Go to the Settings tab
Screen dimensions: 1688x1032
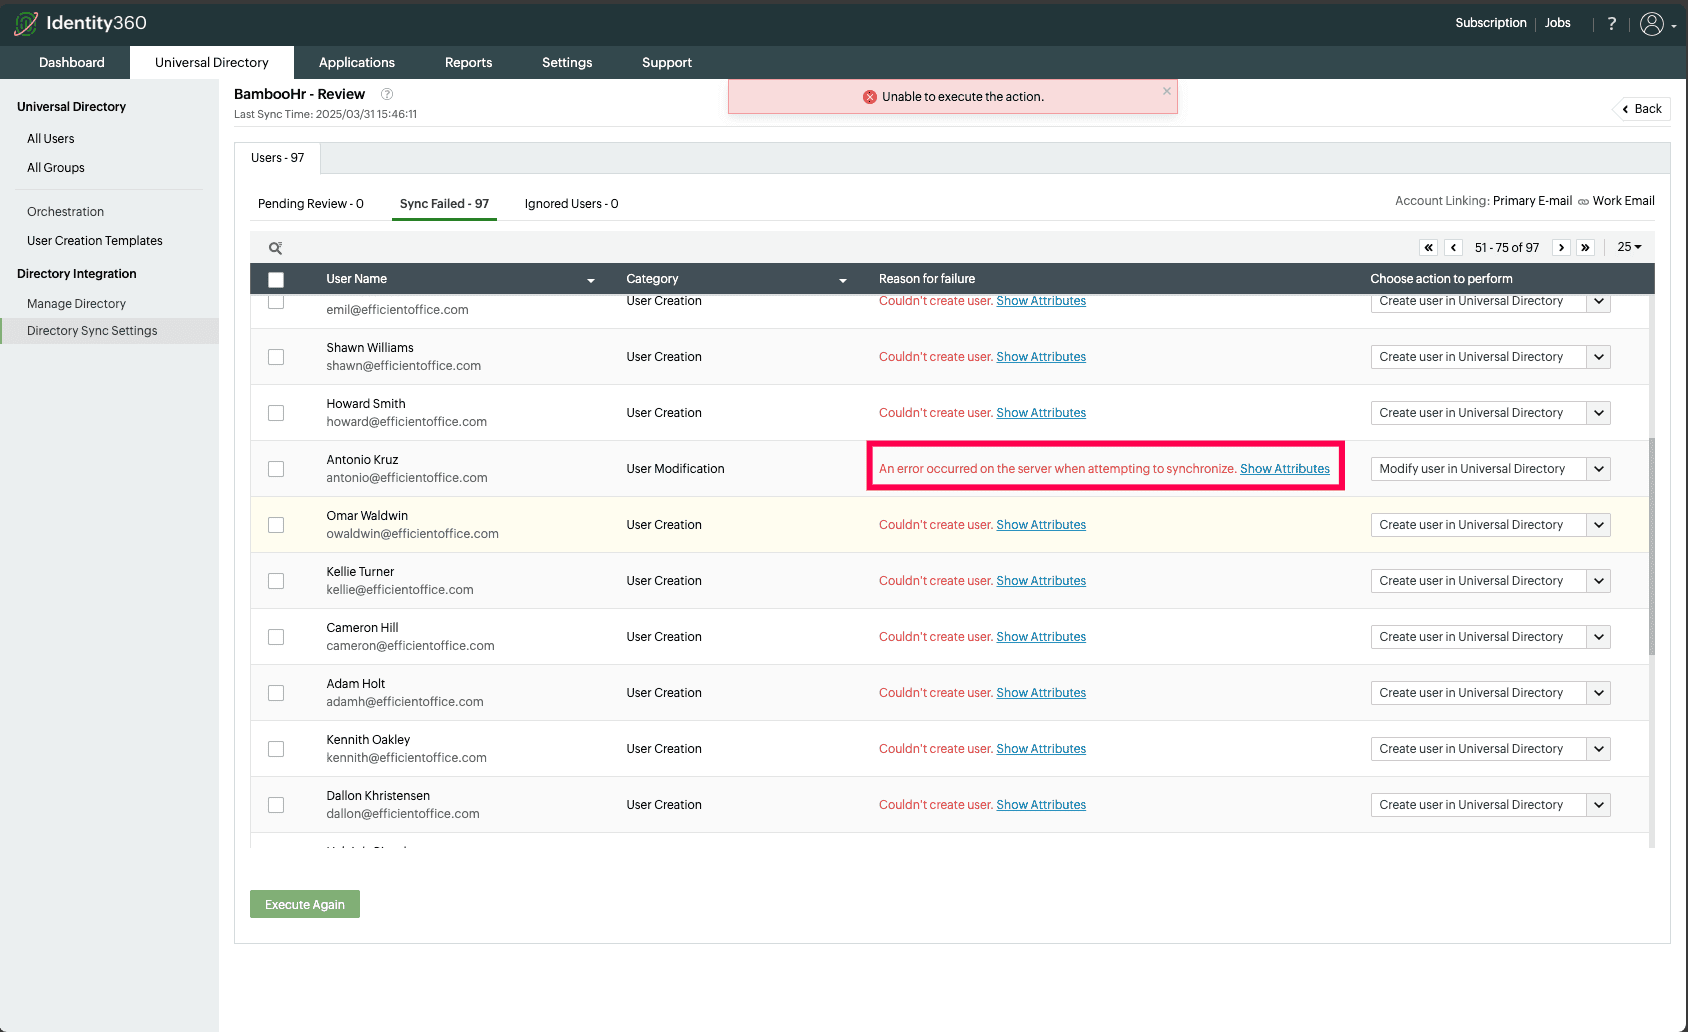point(567,62)
